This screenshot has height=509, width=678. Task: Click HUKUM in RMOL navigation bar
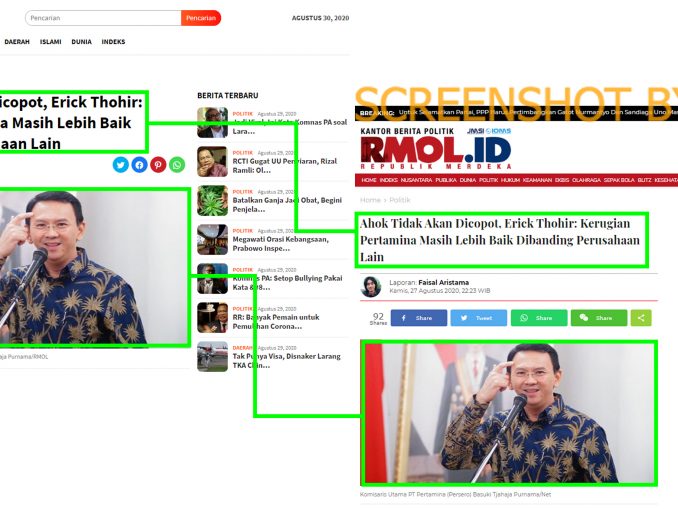510,180
